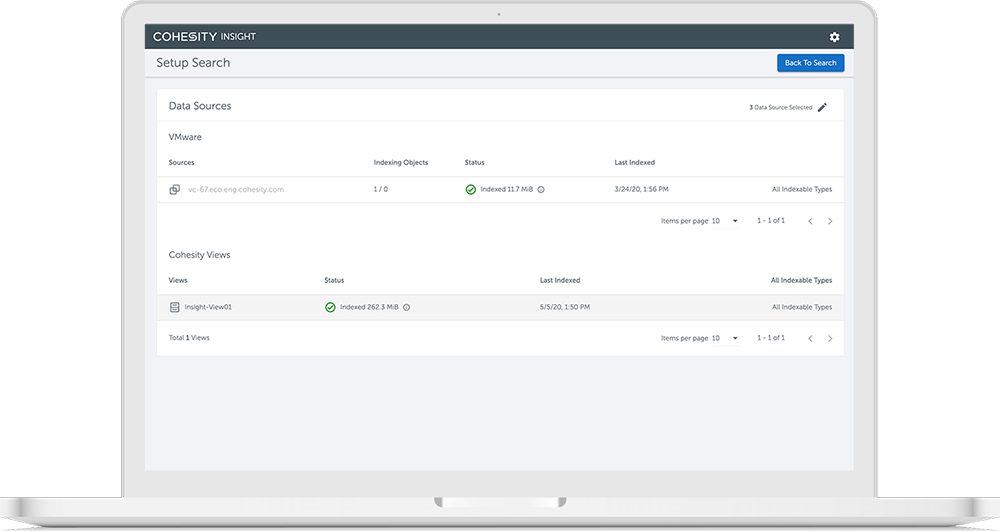
Task: Open vc-67.eco.eng.cohesity.com source
Action: click(236, 189)
